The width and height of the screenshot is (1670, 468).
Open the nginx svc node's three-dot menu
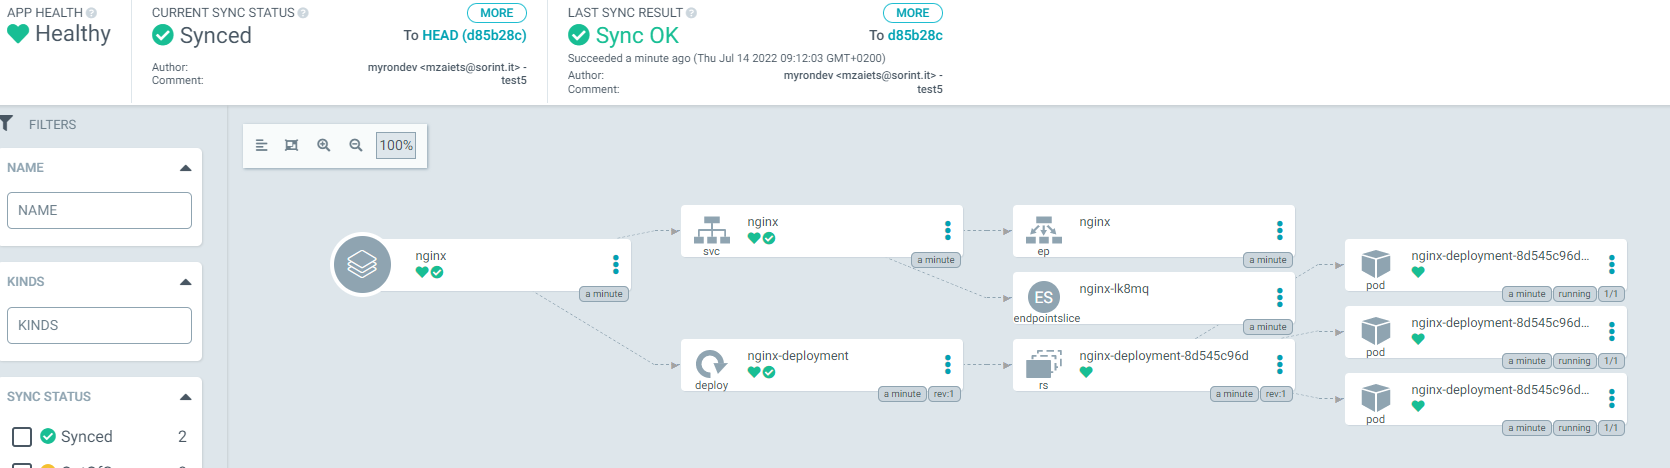[x=948, y=231]
